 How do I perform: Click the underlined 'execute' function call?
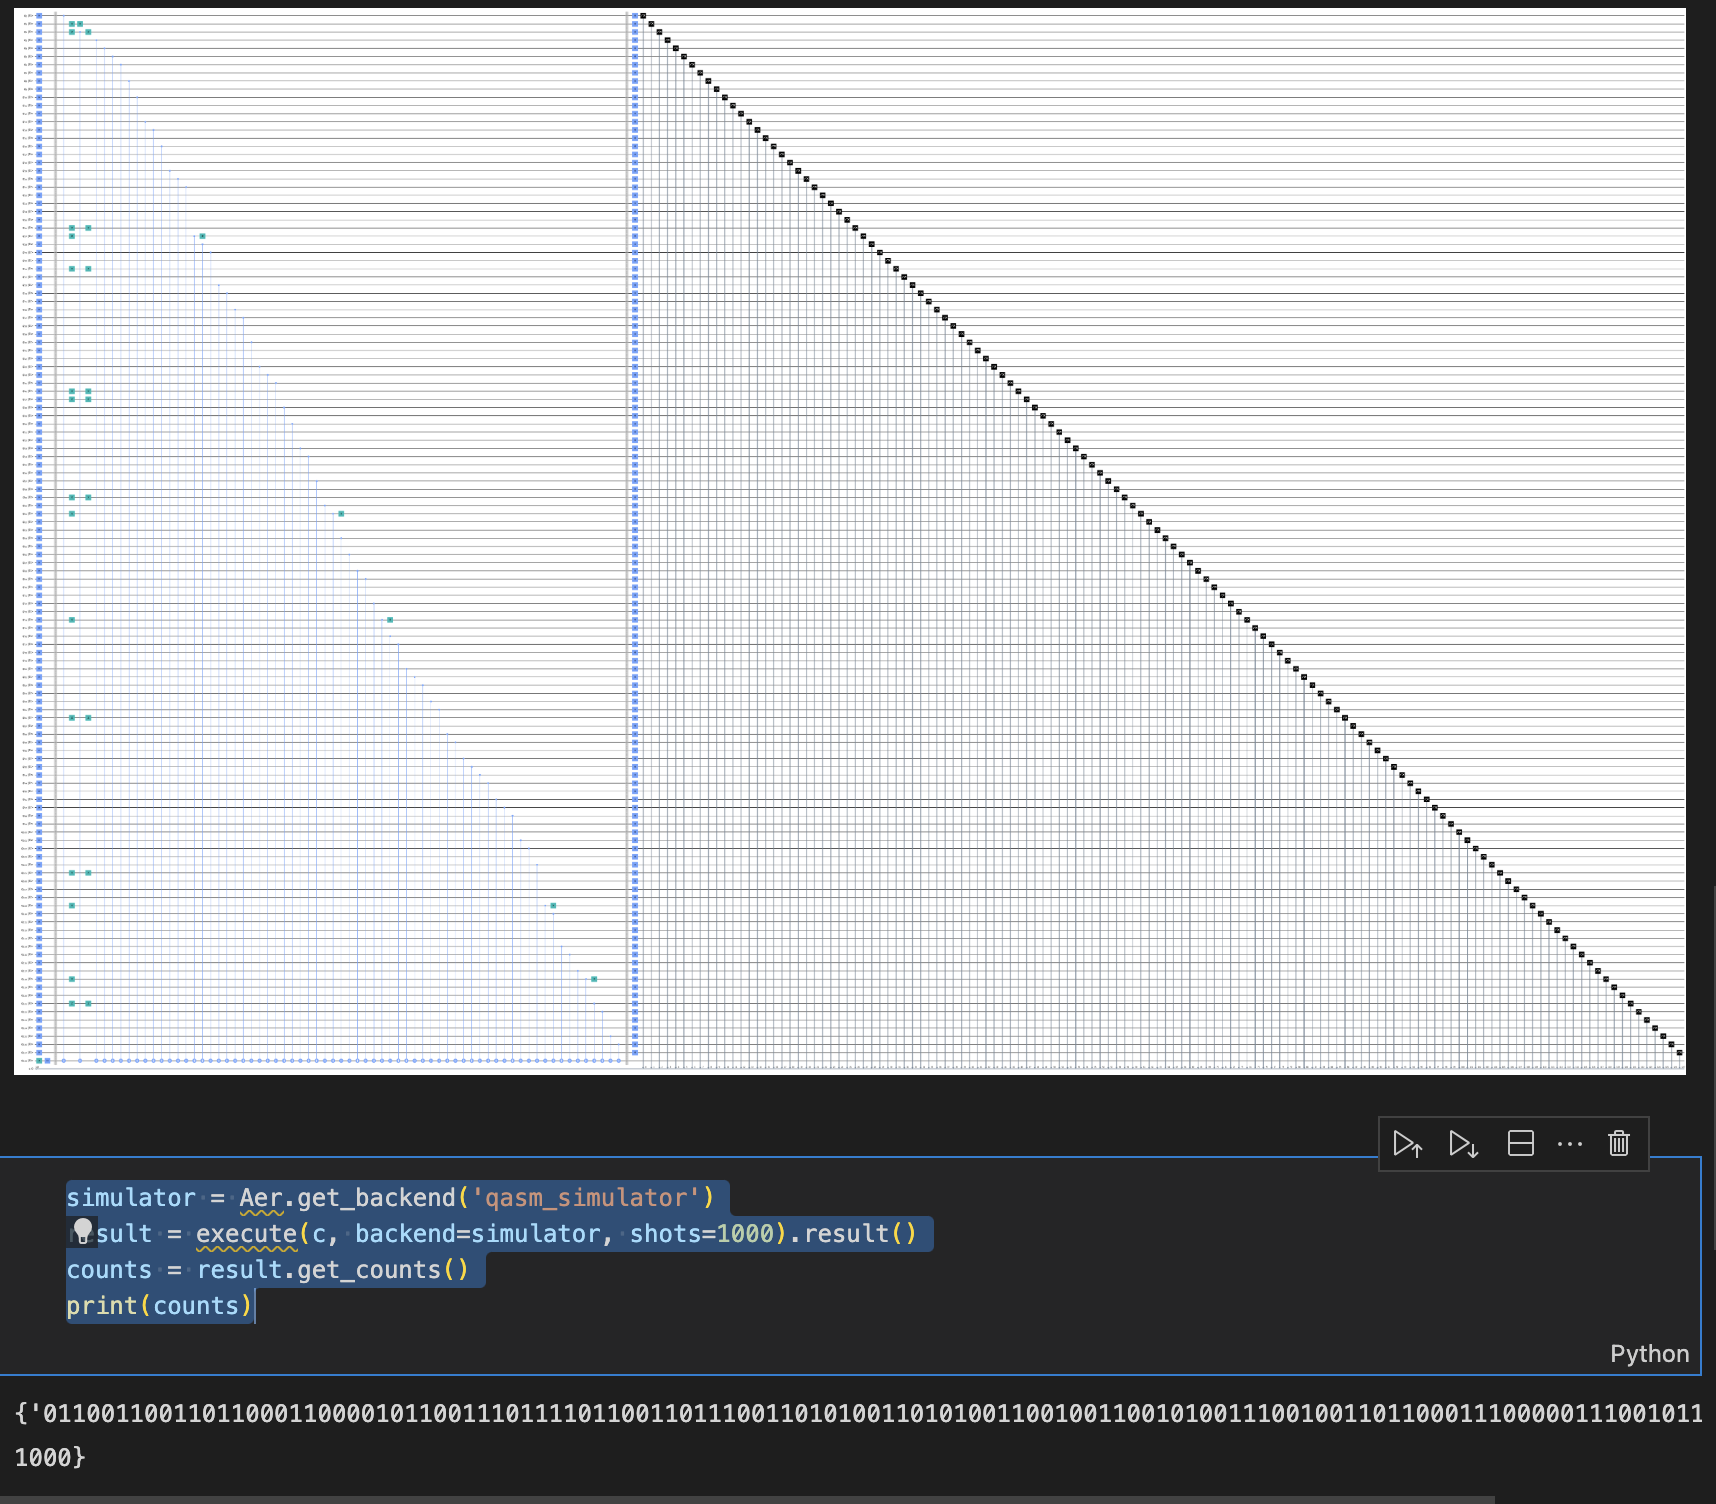click(x=246, y=1233)
